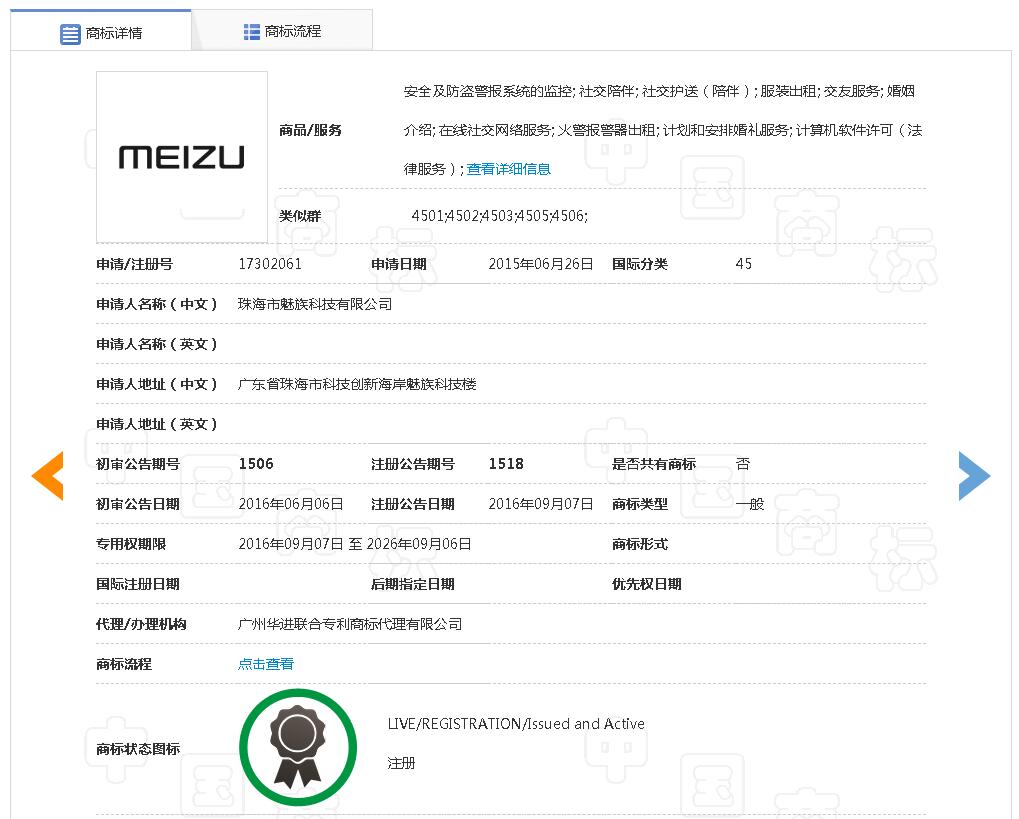The image size is (1019, 819).
Task: Select similar groups 4501;4502;4503;4505;4506;
Action: pyautogui.click(x=500, y=216)
